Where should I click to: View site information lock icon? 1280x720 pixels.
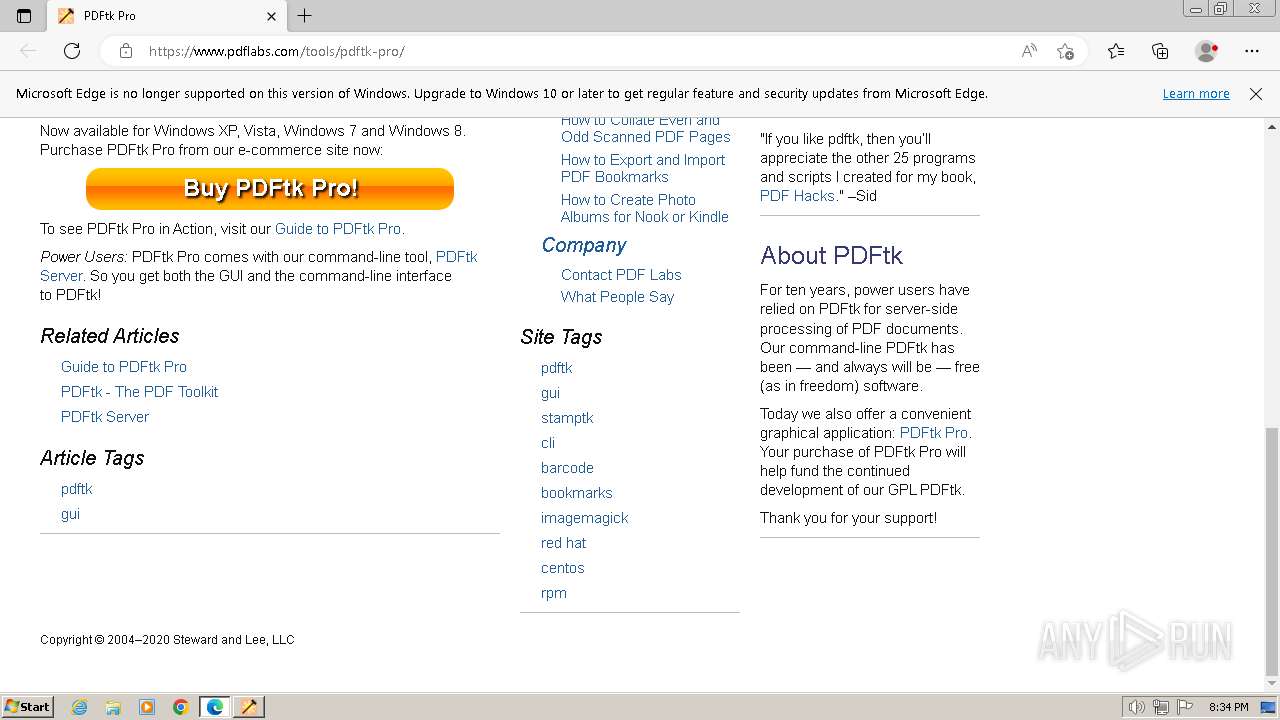pyautogui.click(x=126, y=51)
